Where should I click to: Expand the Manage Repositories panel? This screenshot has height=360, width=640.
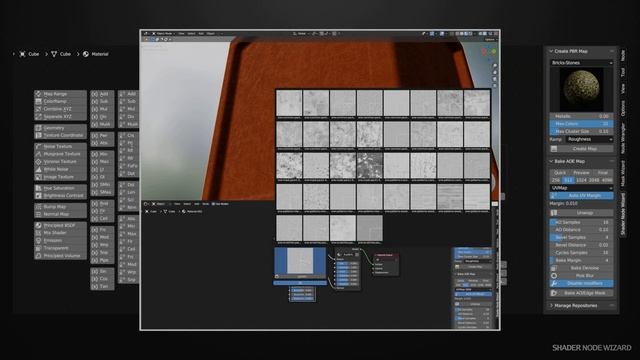(x=551, y=305)
